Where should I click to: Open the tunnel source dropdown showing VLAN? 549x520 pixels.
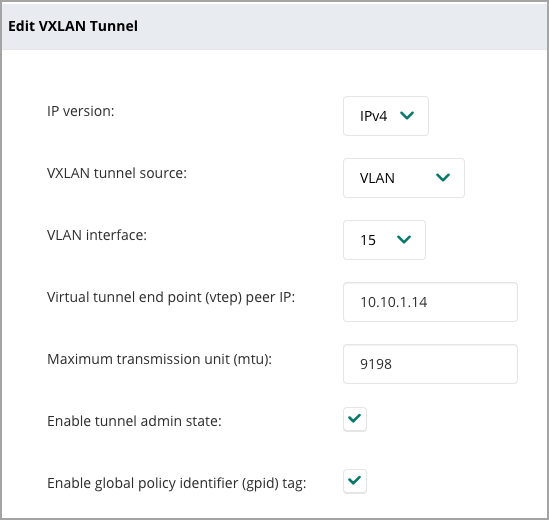404,178
